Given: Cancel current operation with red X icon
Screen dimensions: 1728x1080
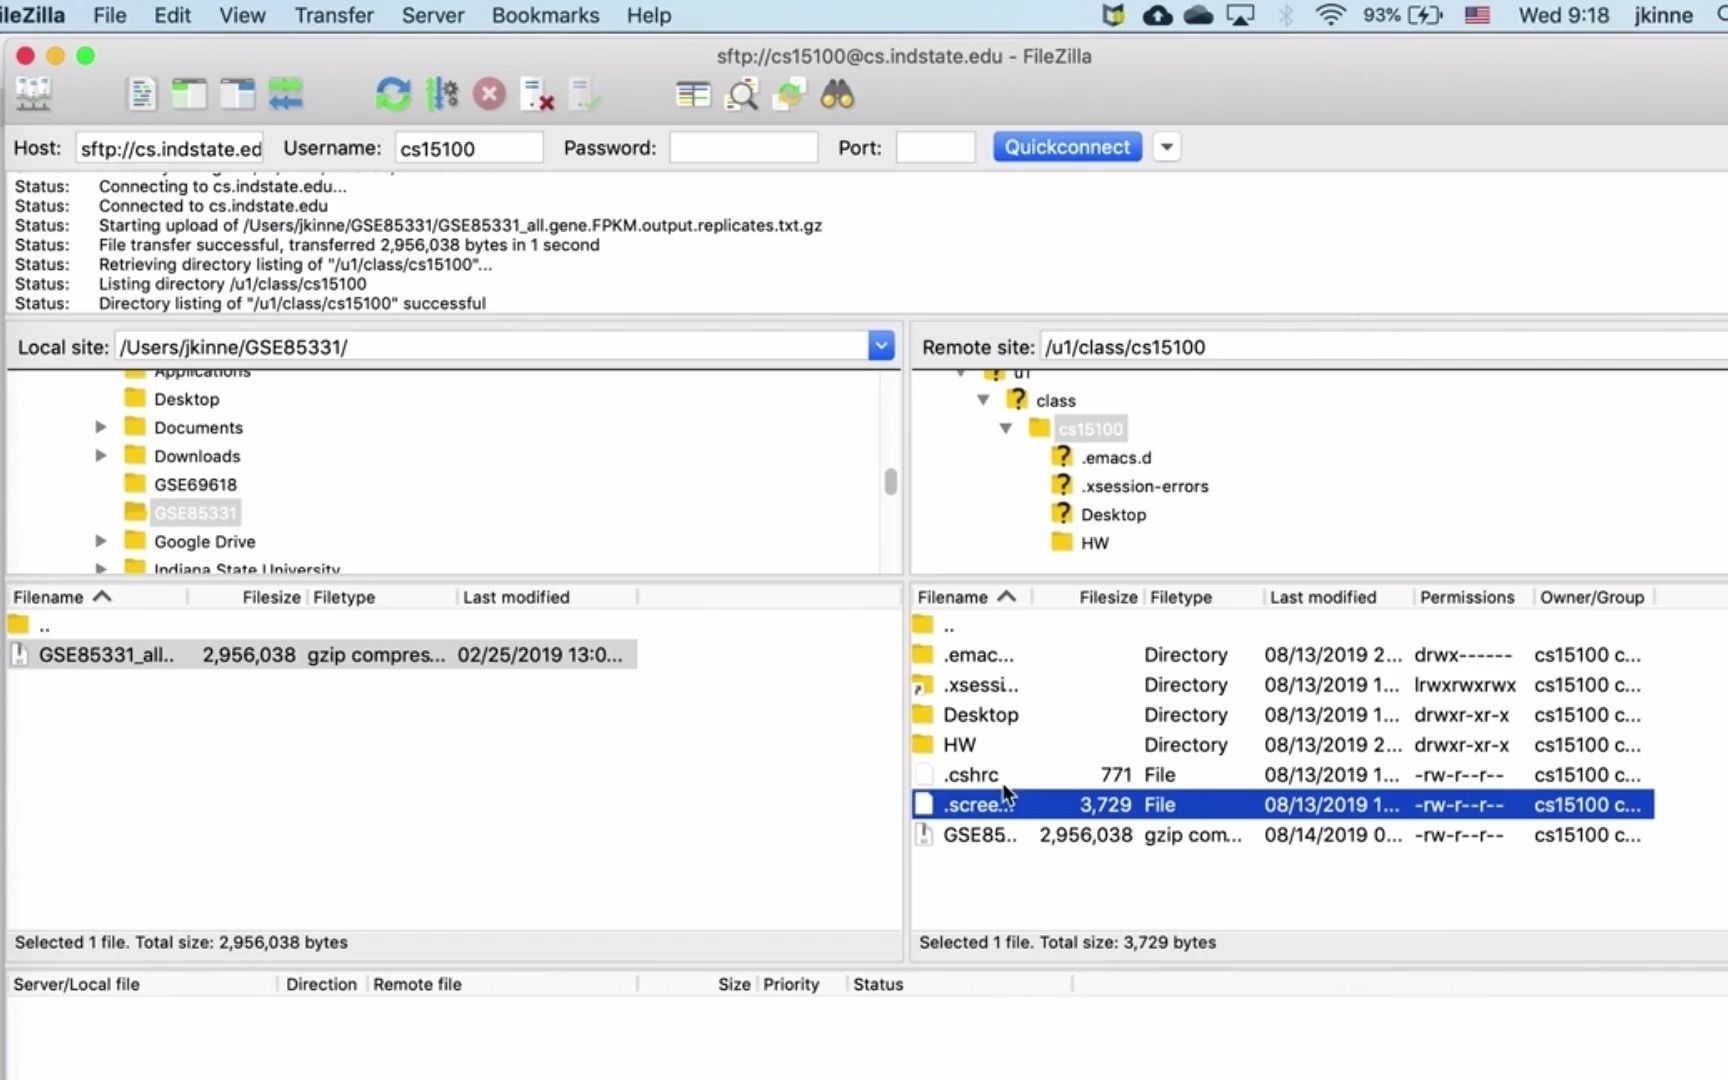Looking at the screenshot, I should click(489, 95).
